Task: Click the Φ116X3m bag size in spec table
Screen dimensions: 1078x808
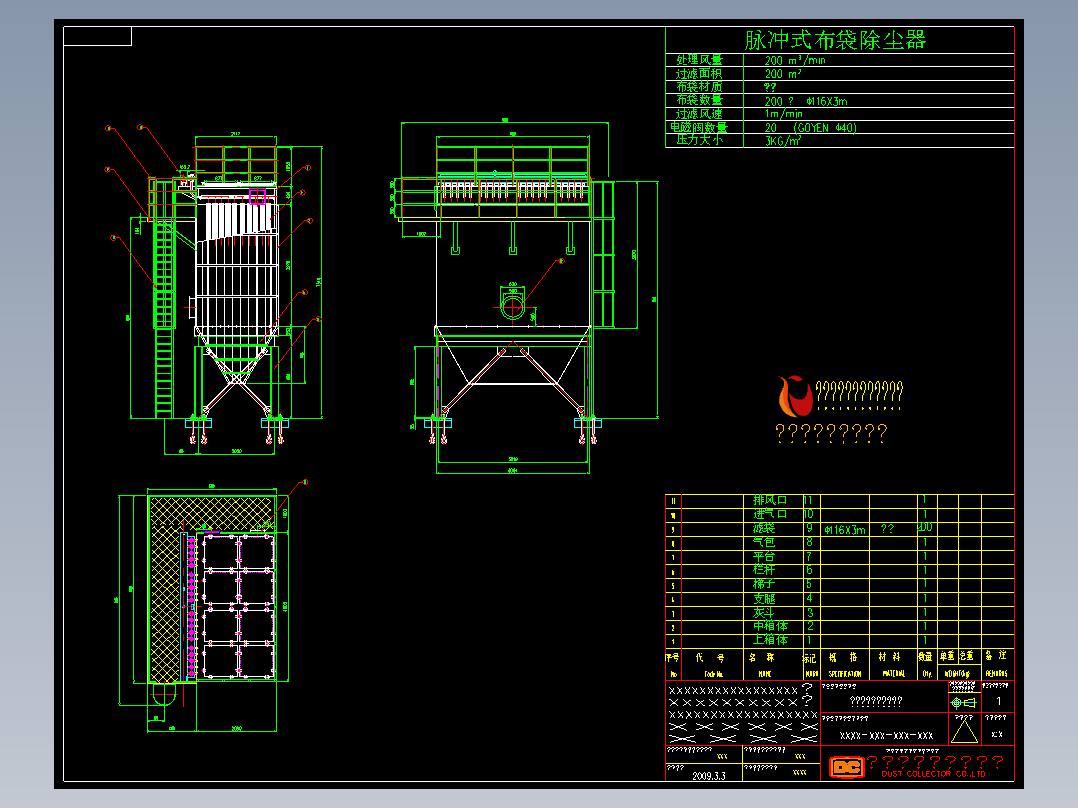Action: tap(827, 101)
